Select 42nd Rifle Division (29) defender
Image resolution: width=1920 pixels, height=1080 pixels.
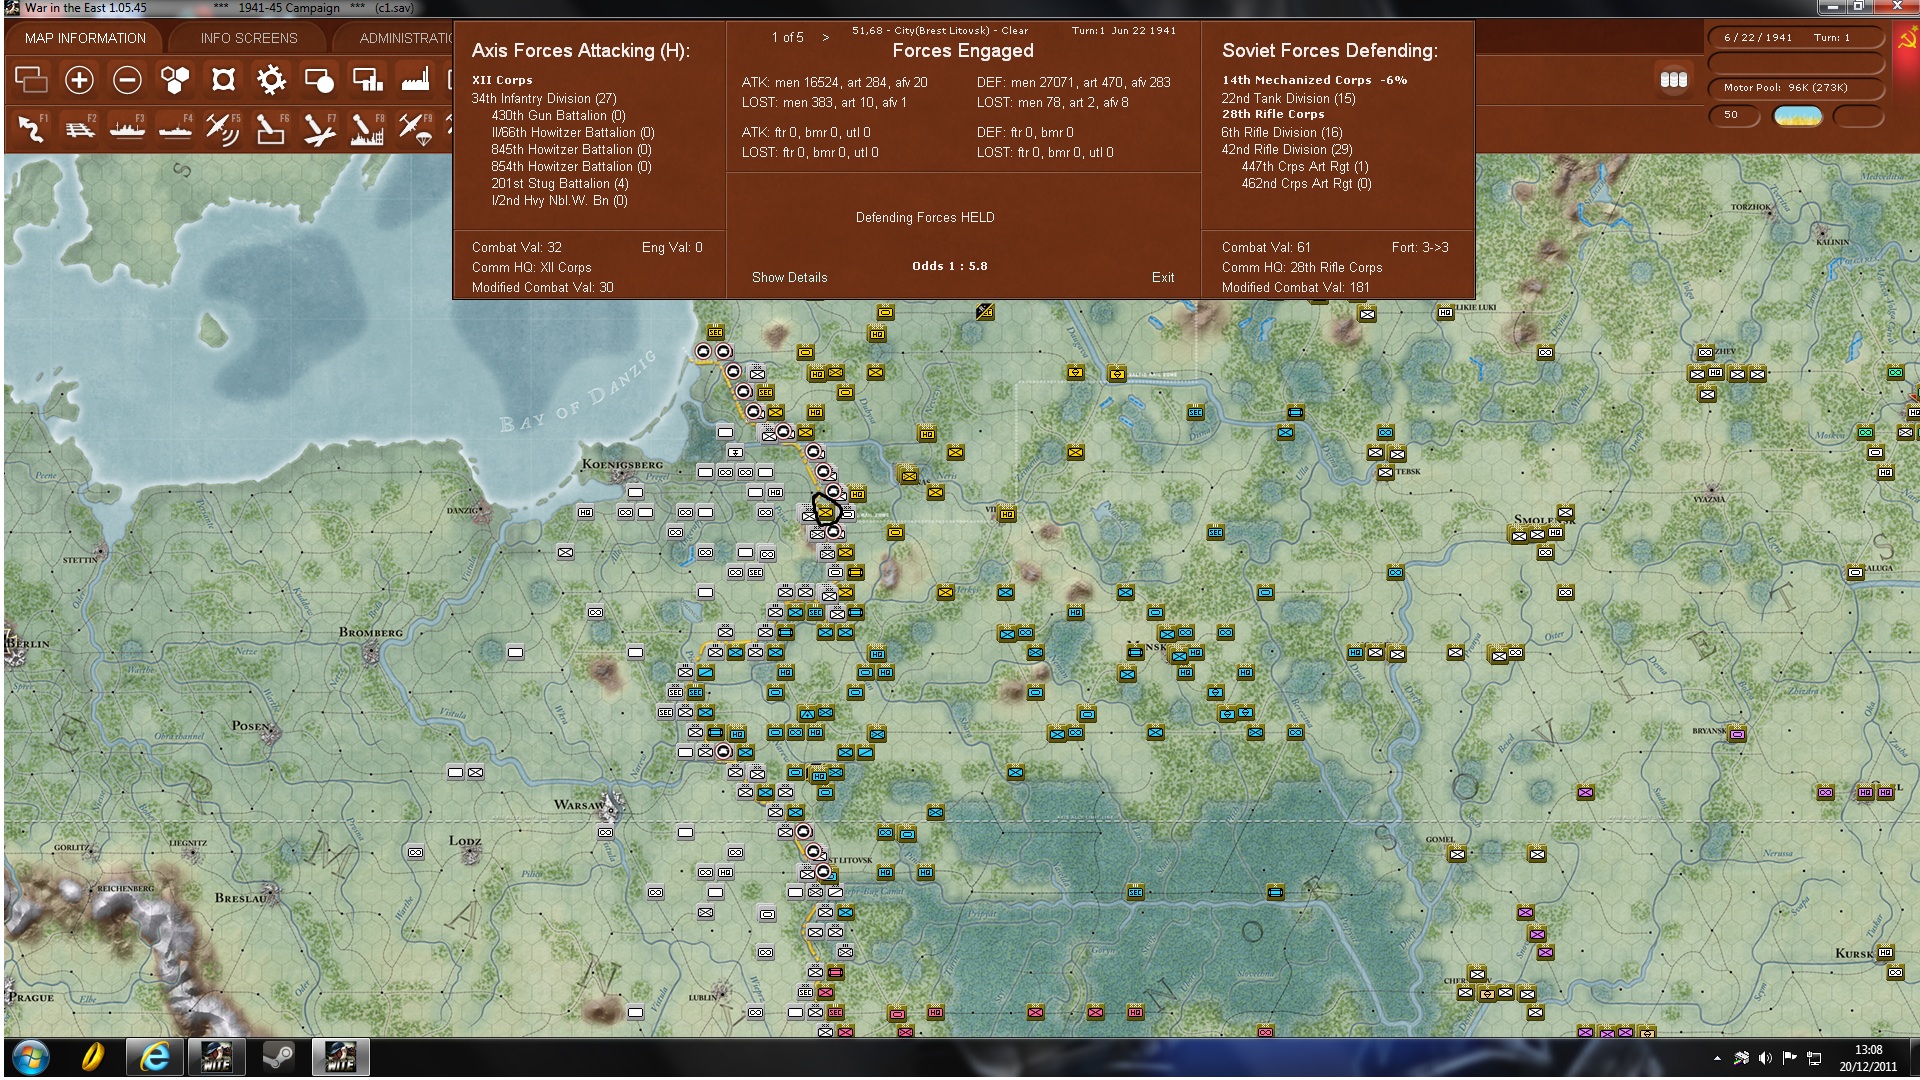tap(1286, 149)
